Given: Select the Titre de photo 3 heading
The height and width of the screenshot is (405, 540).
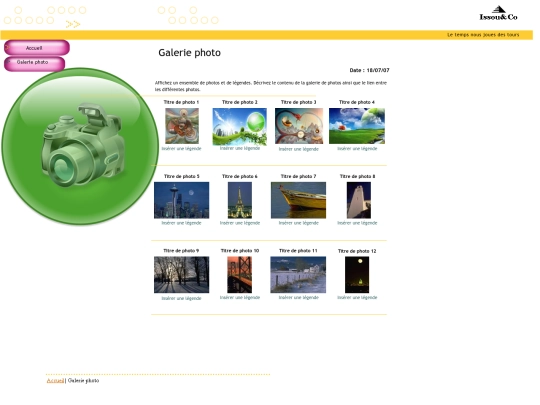Looking at the screenshot, I should click(x=299, y=102).
